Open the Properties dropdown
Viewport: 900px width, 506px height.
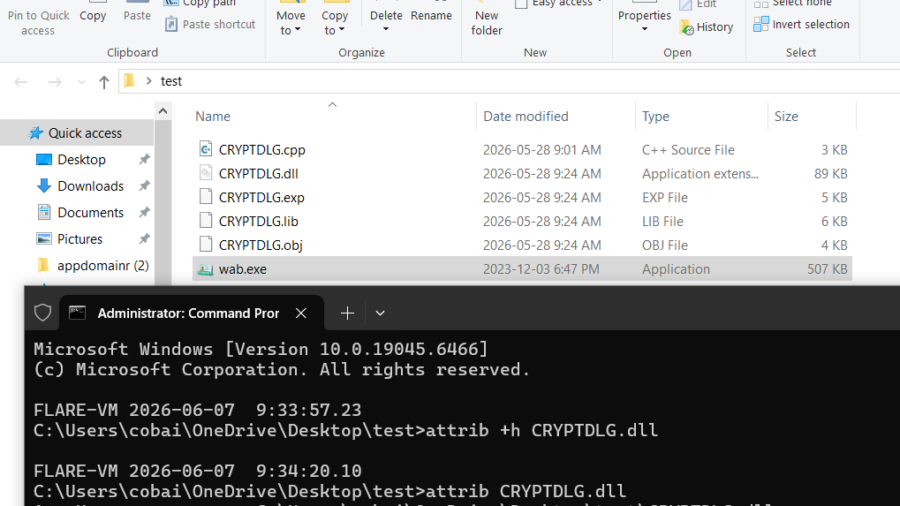click(x=644, y=29)
